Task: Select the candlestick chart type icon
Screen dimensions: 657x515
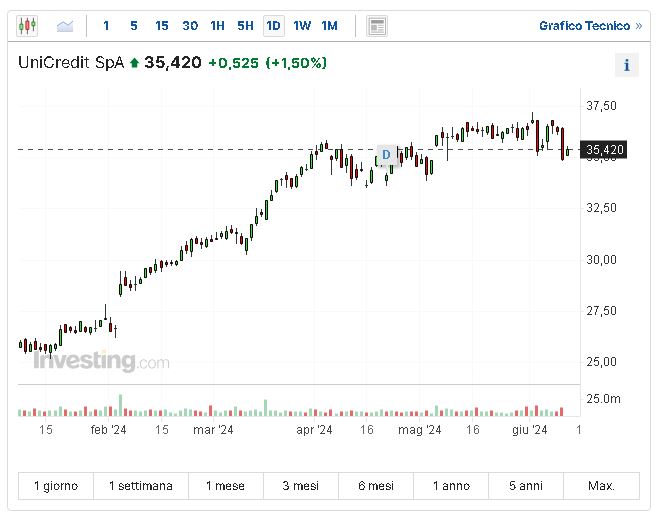Action: 27,26
